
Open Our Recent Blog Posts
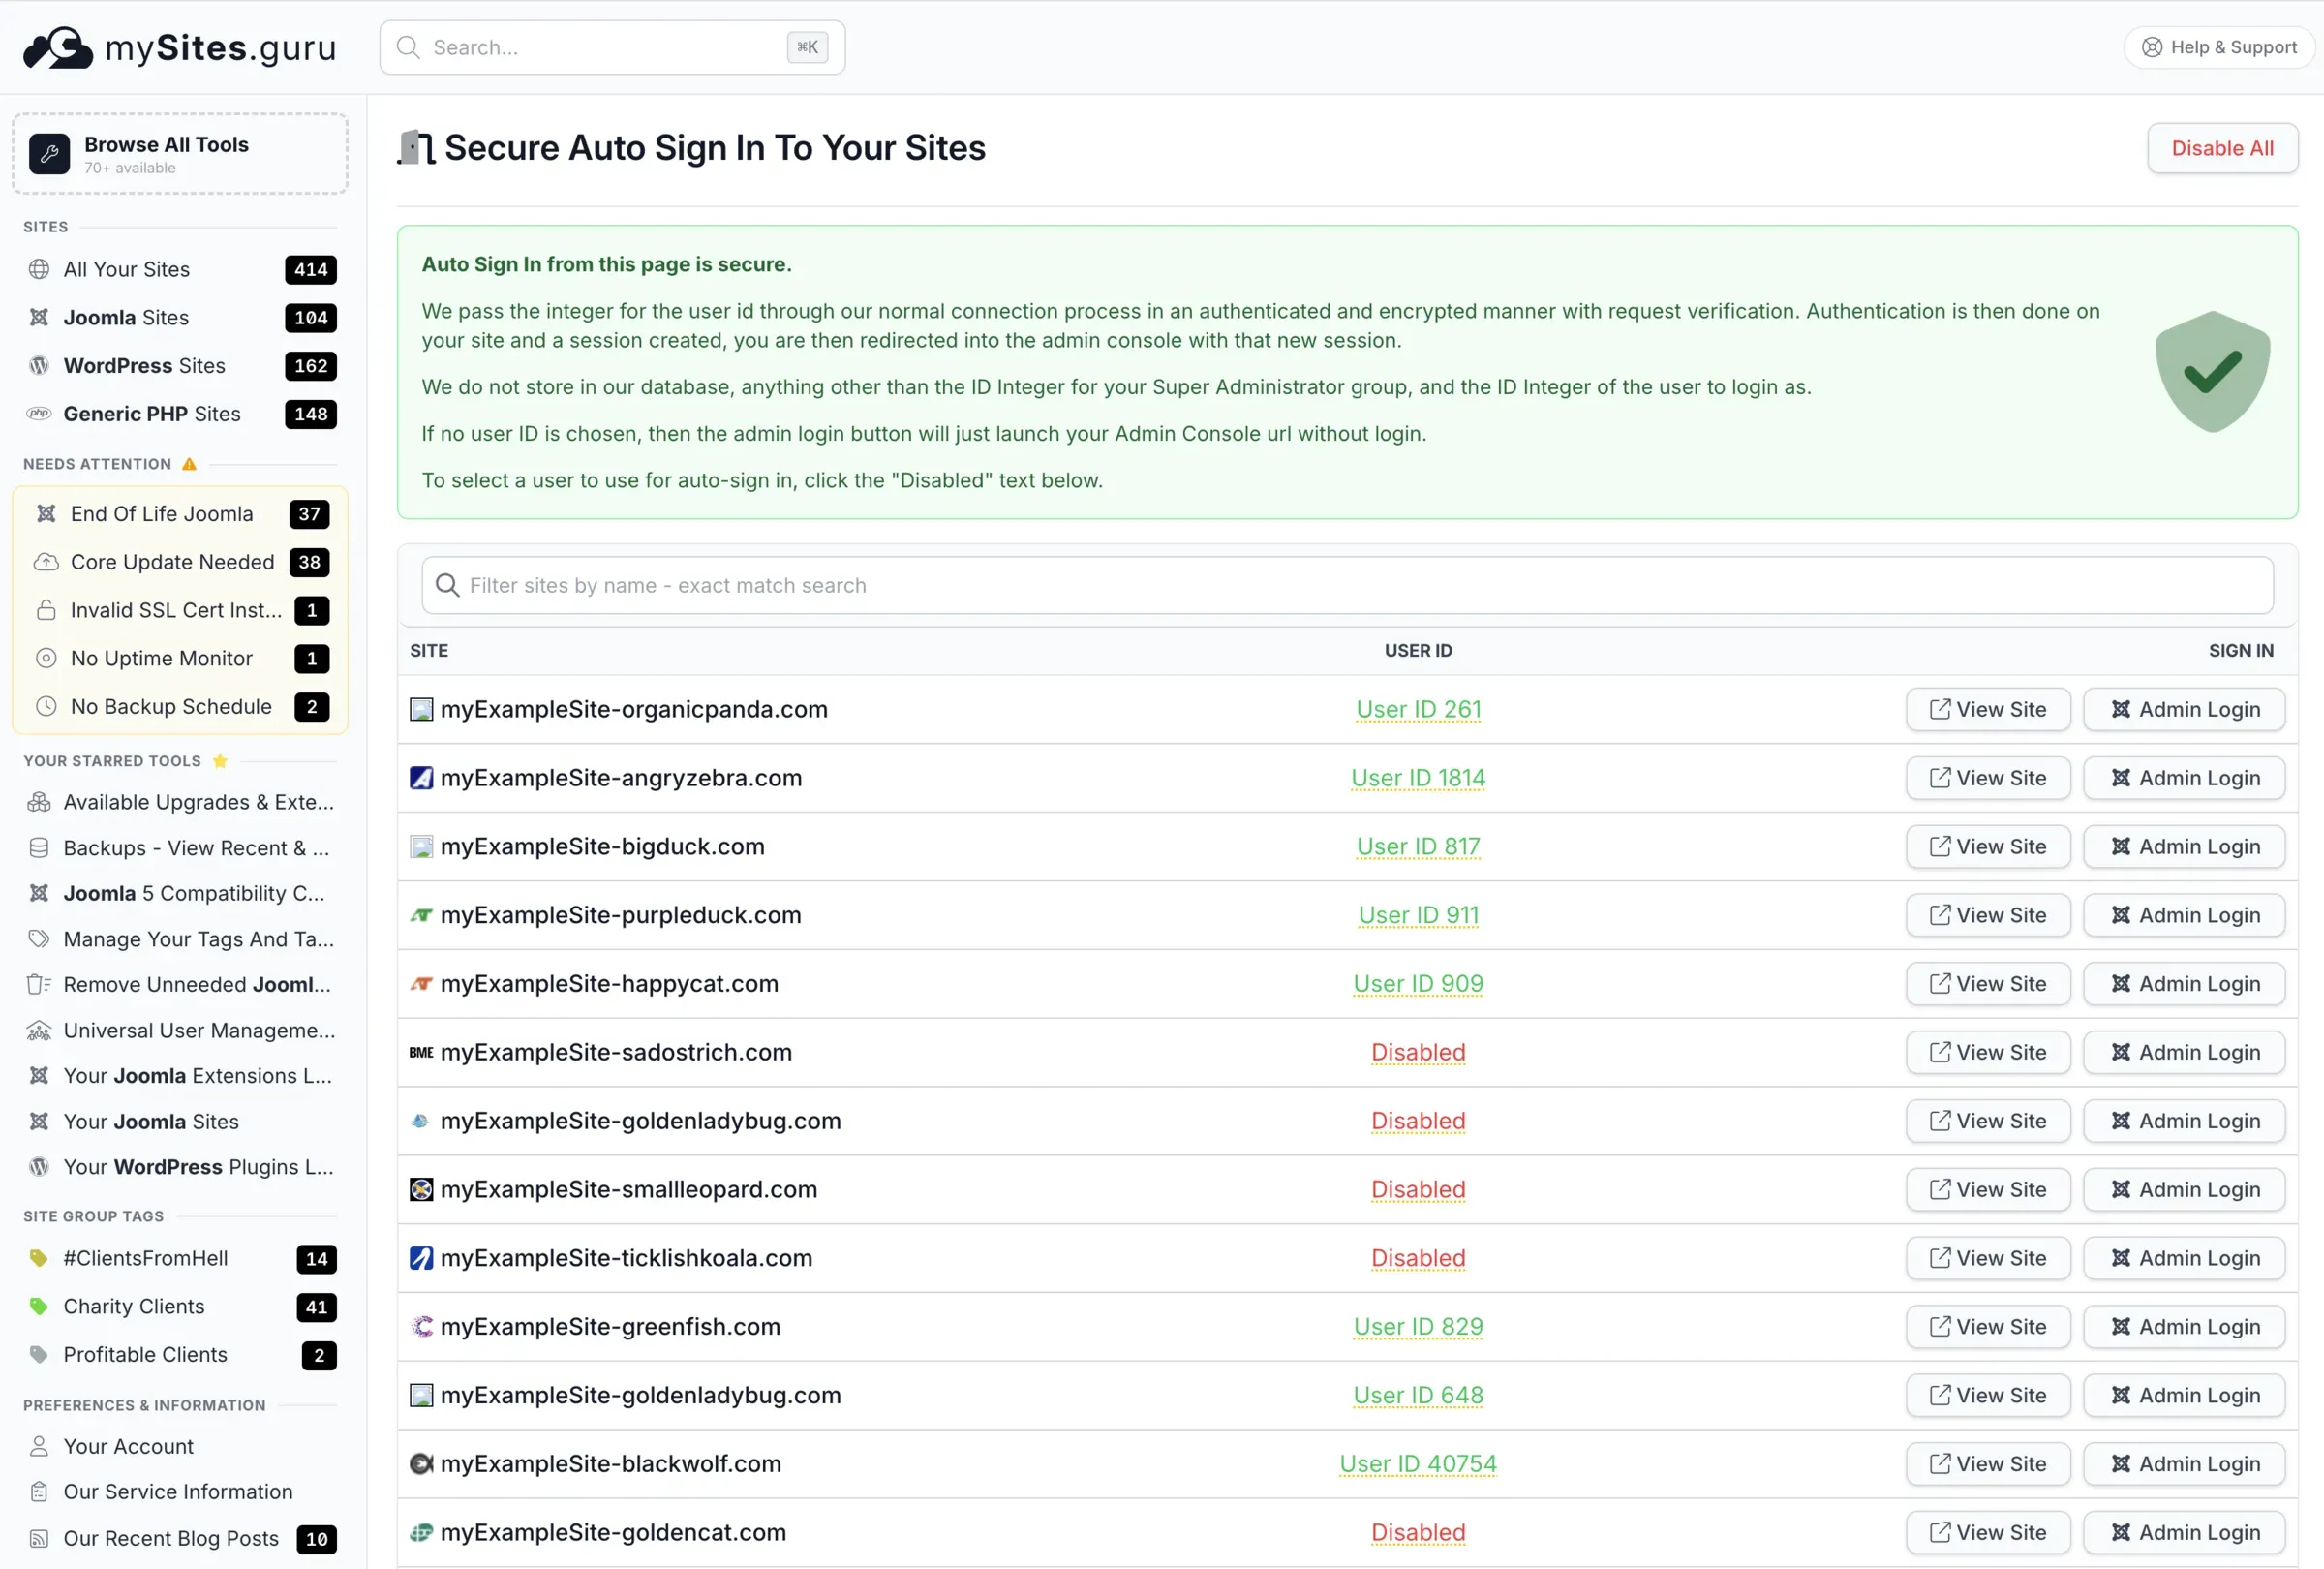coord(170,1538)
